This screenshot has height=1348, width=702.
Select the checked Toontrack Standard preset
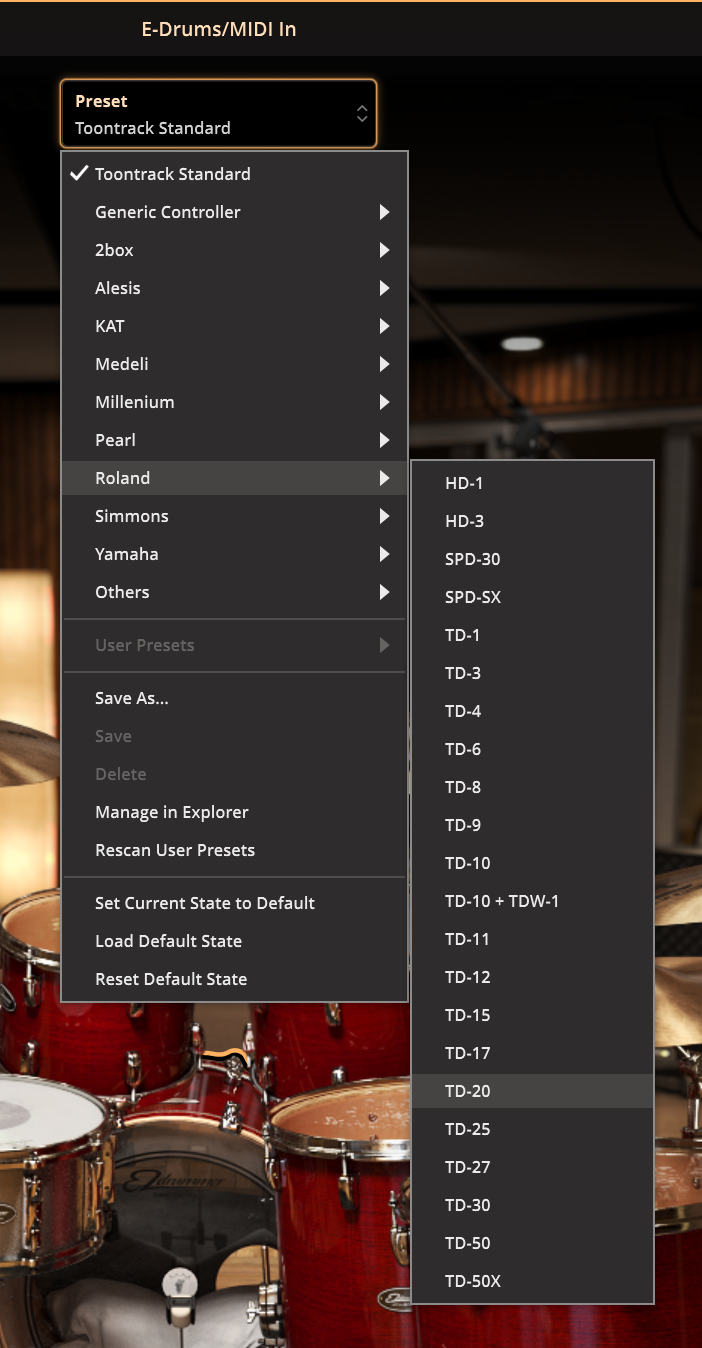click(172, 174)
